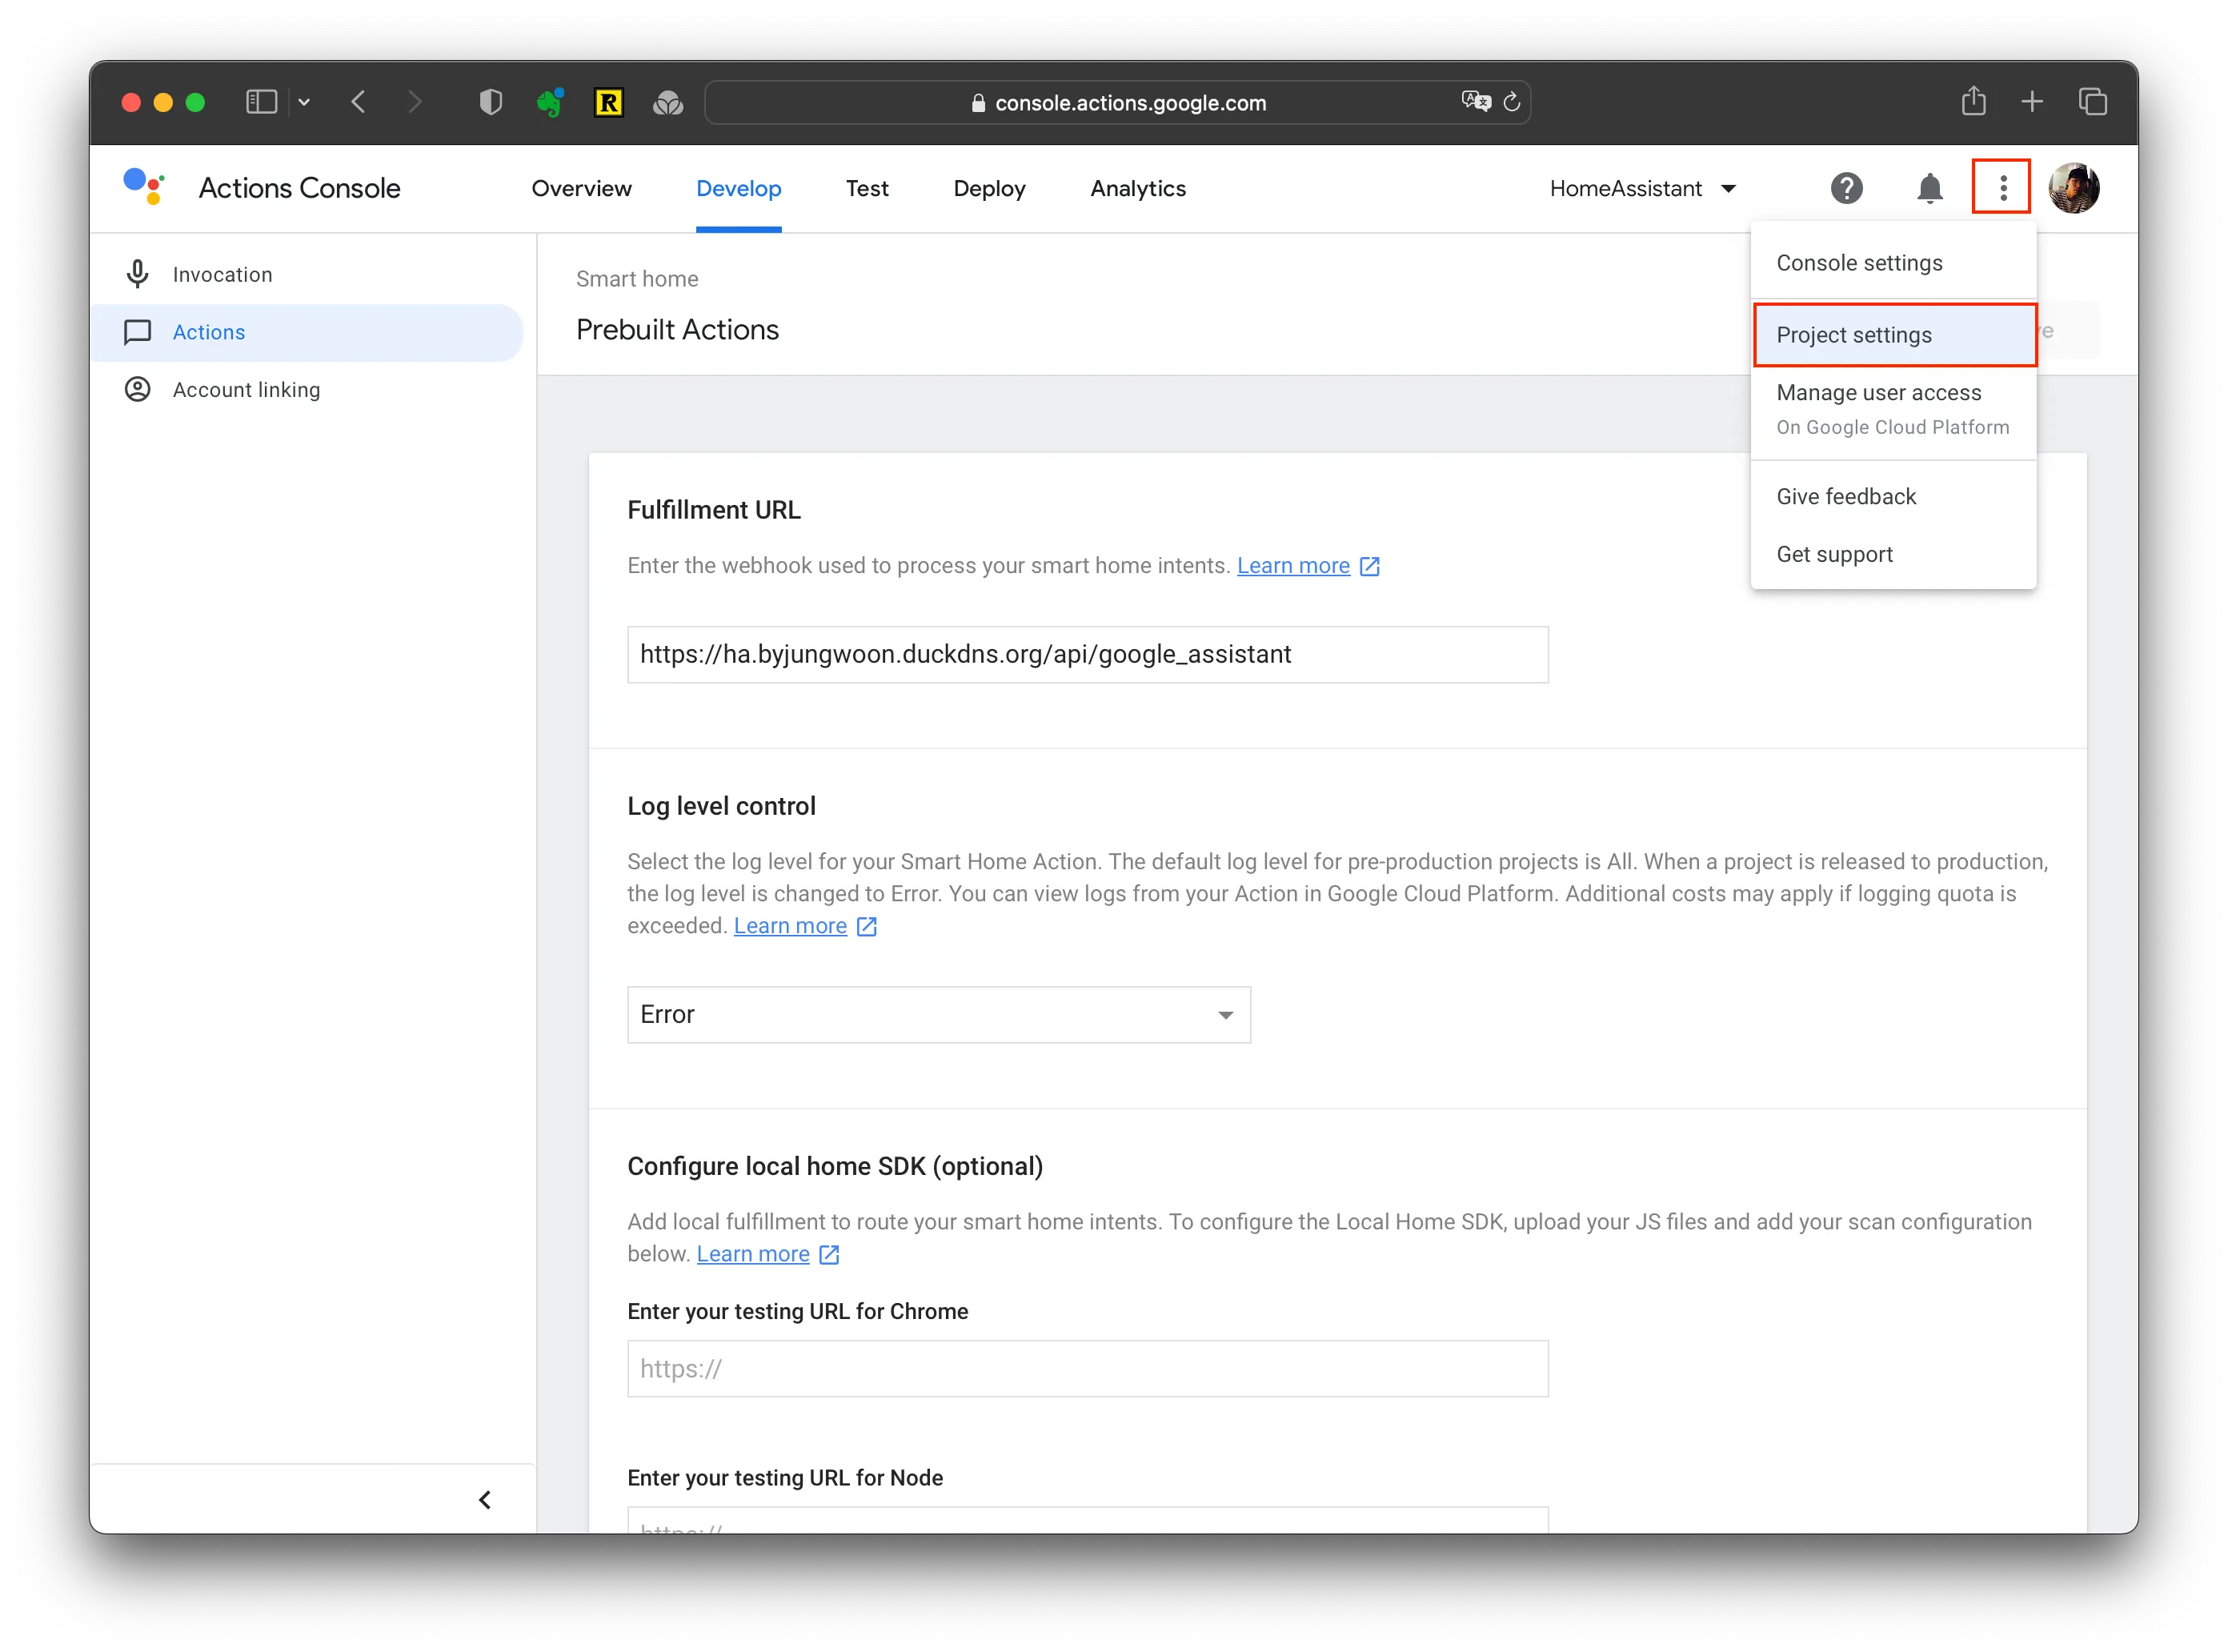Click the Chrome testing URL input field
Screen dimensions: 2228x1652
(1087, 1368)
